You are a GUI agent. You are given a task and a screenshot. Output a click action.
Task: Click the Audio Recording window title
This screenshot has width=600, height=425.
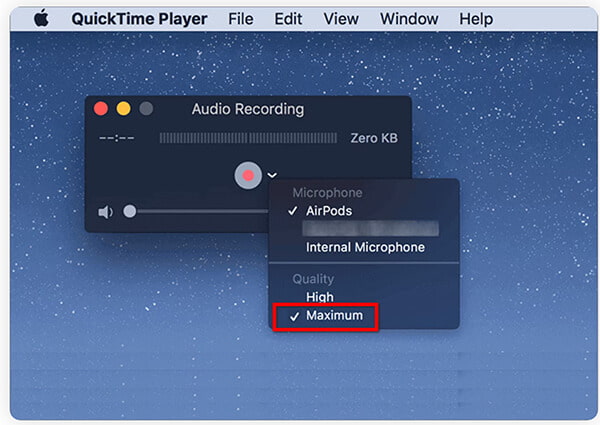[248, 109]
